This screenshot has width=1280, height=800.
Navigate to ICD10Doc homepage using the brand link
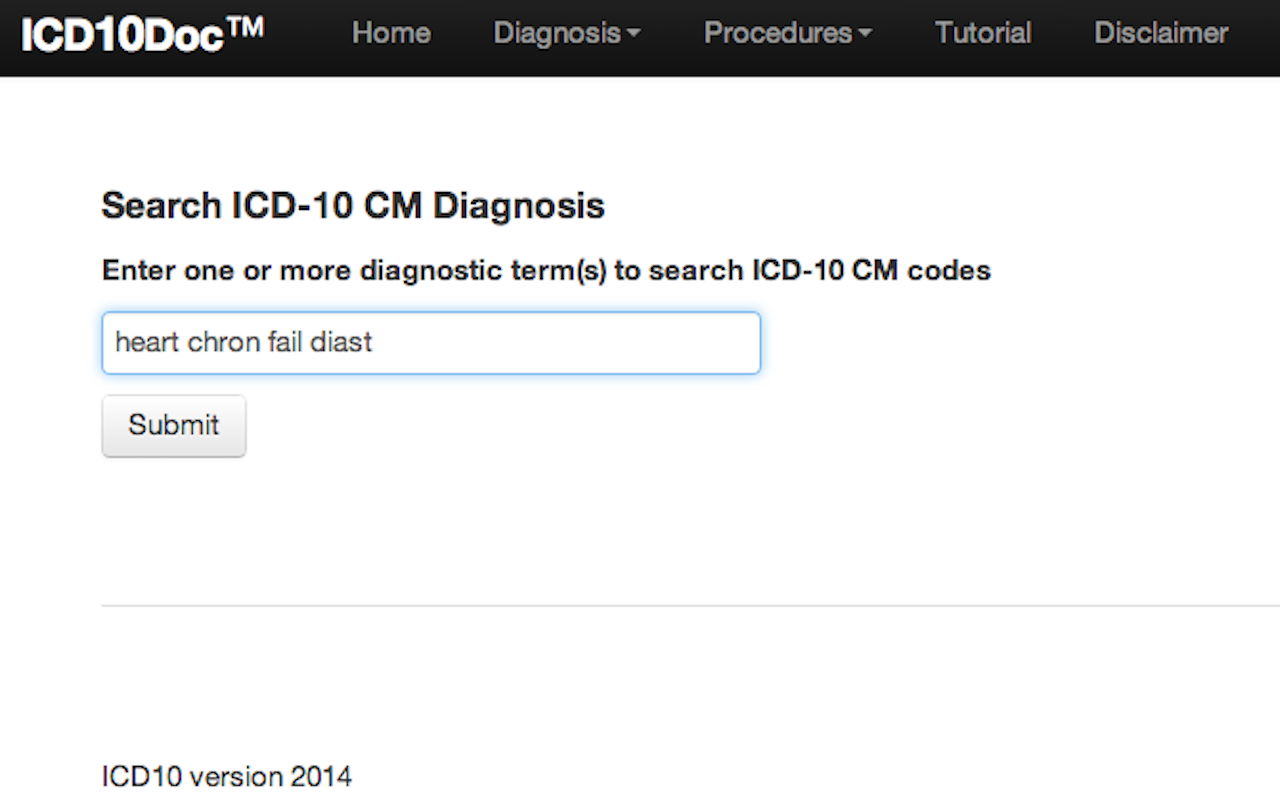click(120, 30)
